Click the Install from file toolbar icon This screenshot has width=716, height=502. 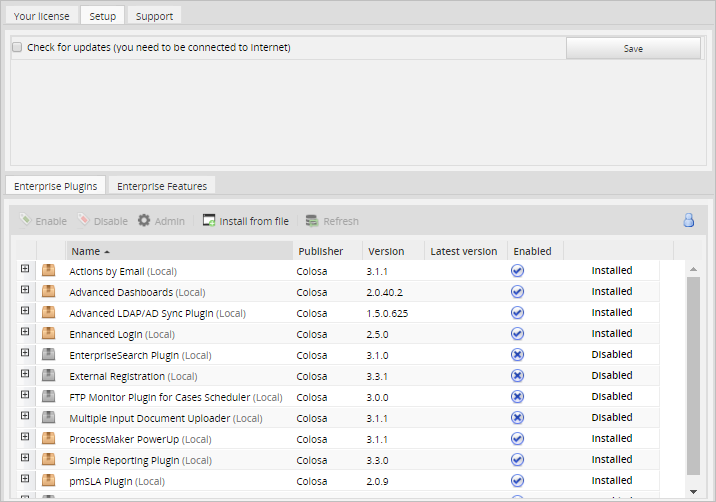tap(209, 221)
